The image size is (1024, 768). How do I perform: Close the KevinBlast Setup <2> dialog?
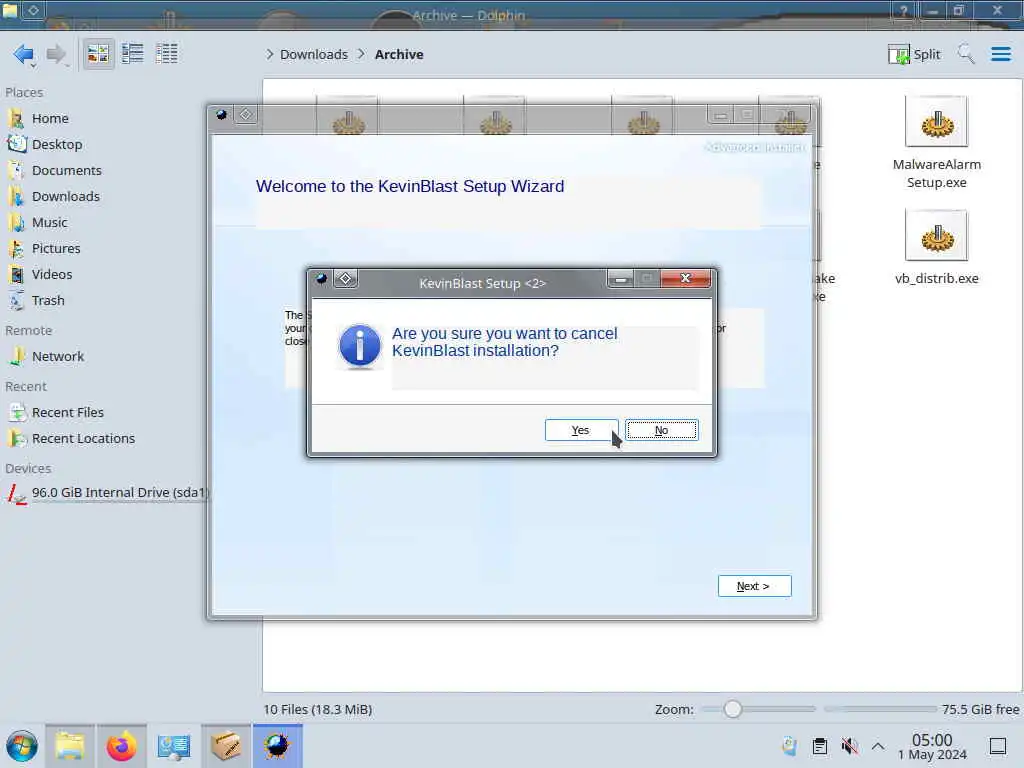click(x=685, y=279)
